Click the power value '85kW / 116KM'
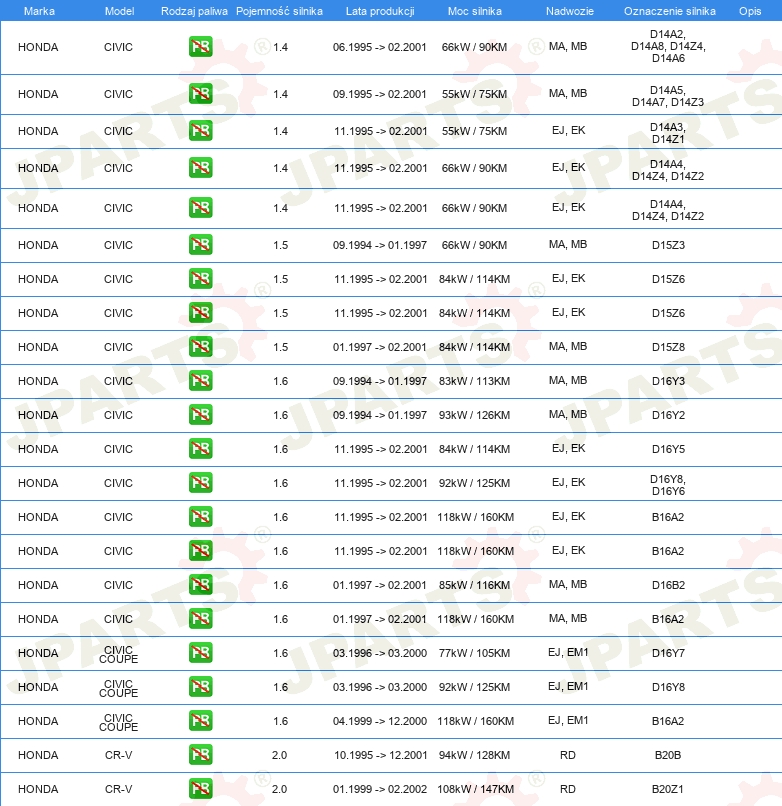The width and height of the screenshot is (782, 806). pos(474,585)
